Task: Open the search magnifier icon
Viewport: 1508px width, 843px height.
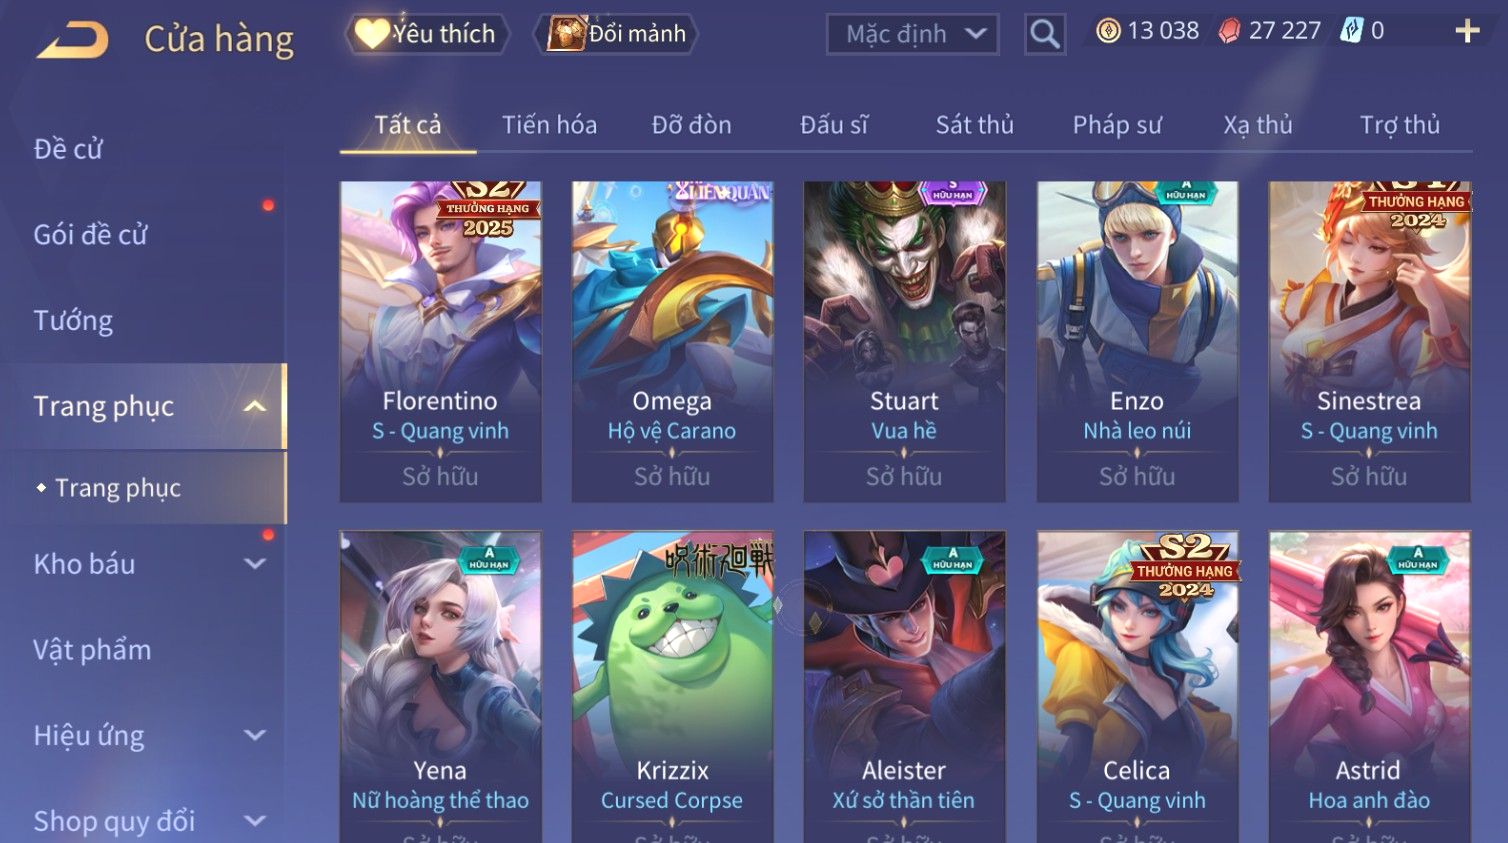Action: pyautogui.click(x=1044, y=34)
